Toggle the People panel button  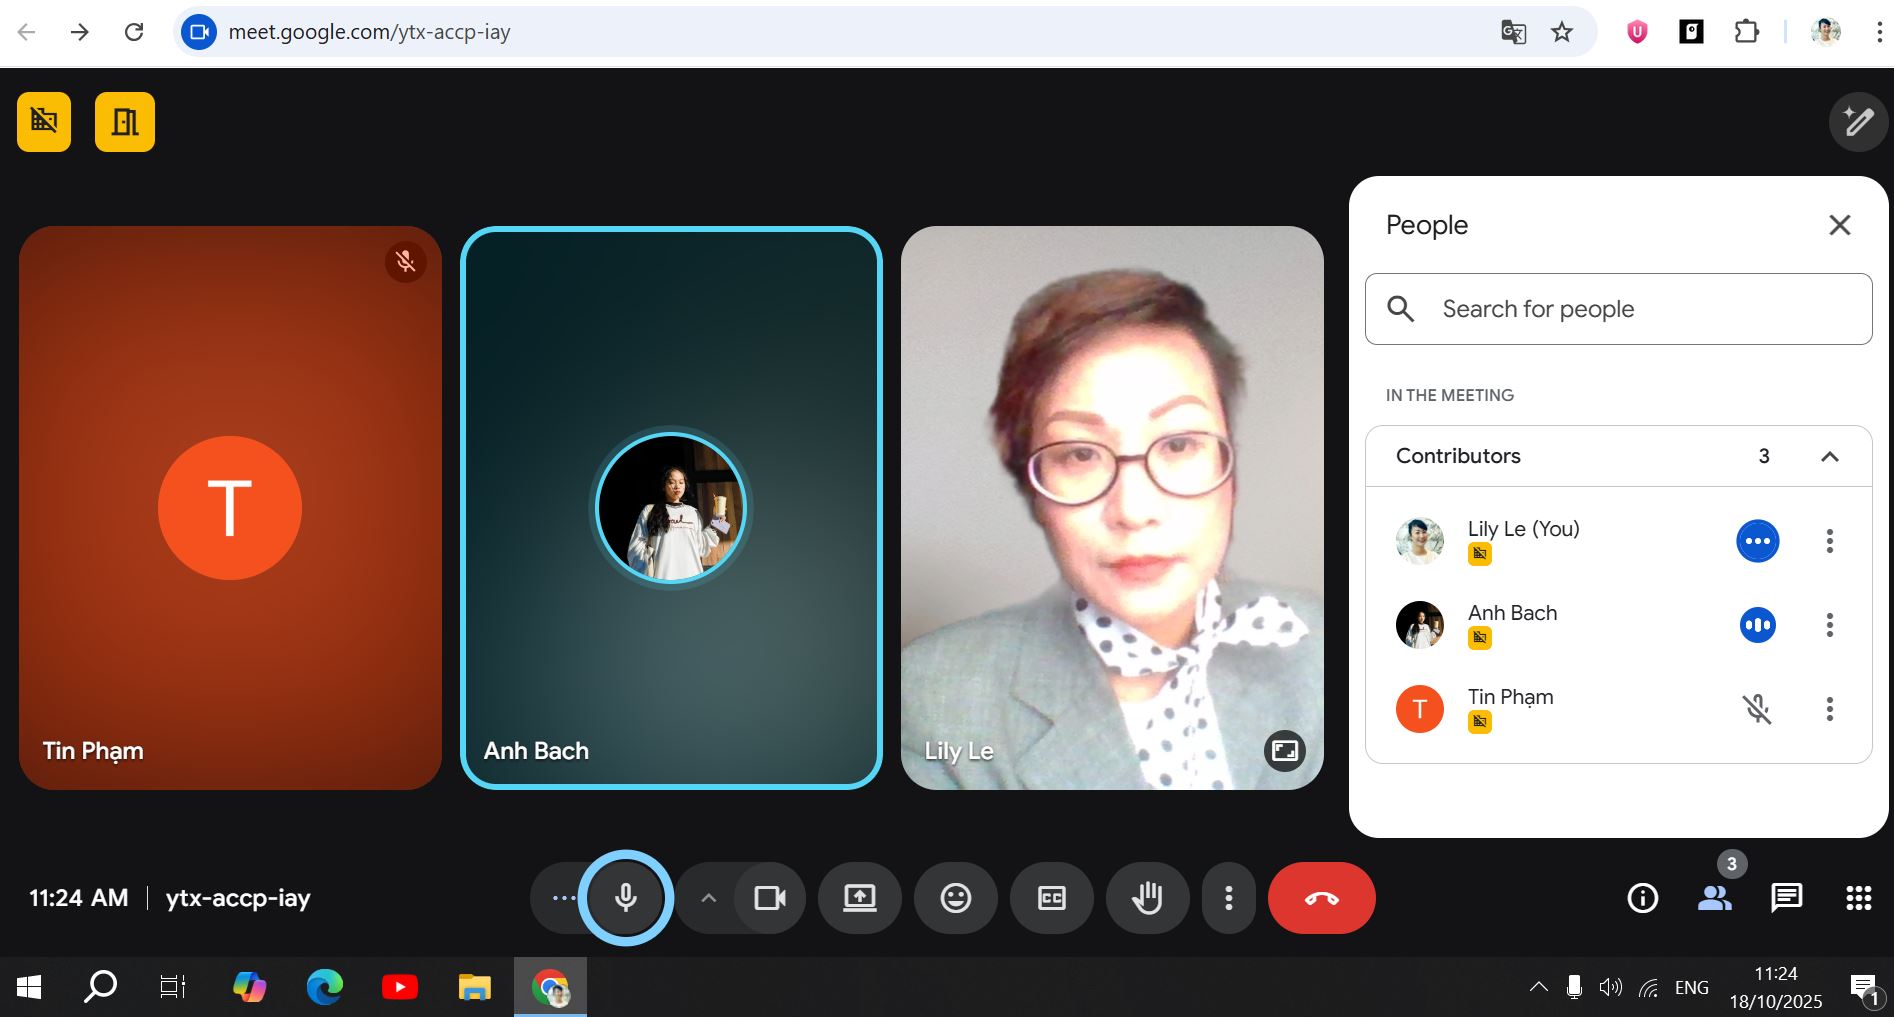[1714, 898]
